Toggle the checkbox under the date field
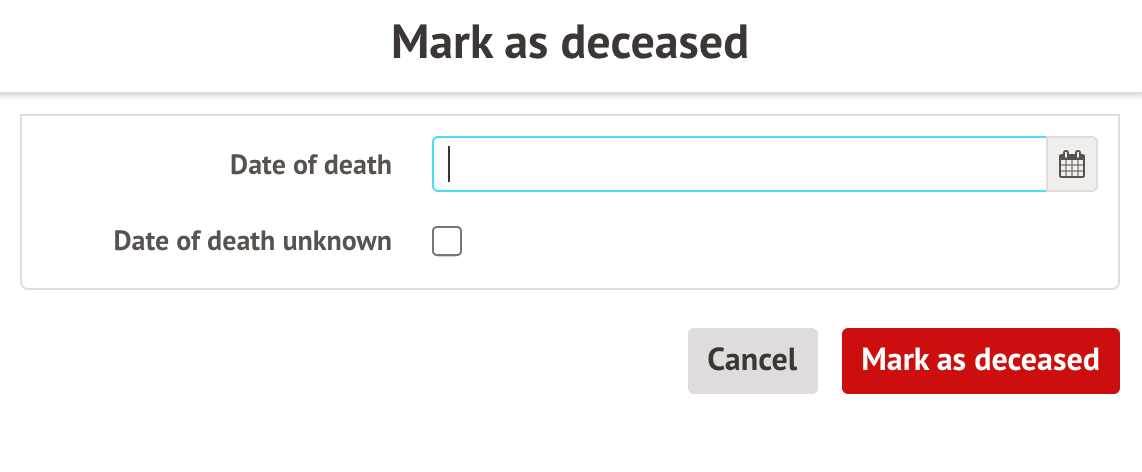Viewport: 1142px width, 472px height. click(x=446, y=241)
